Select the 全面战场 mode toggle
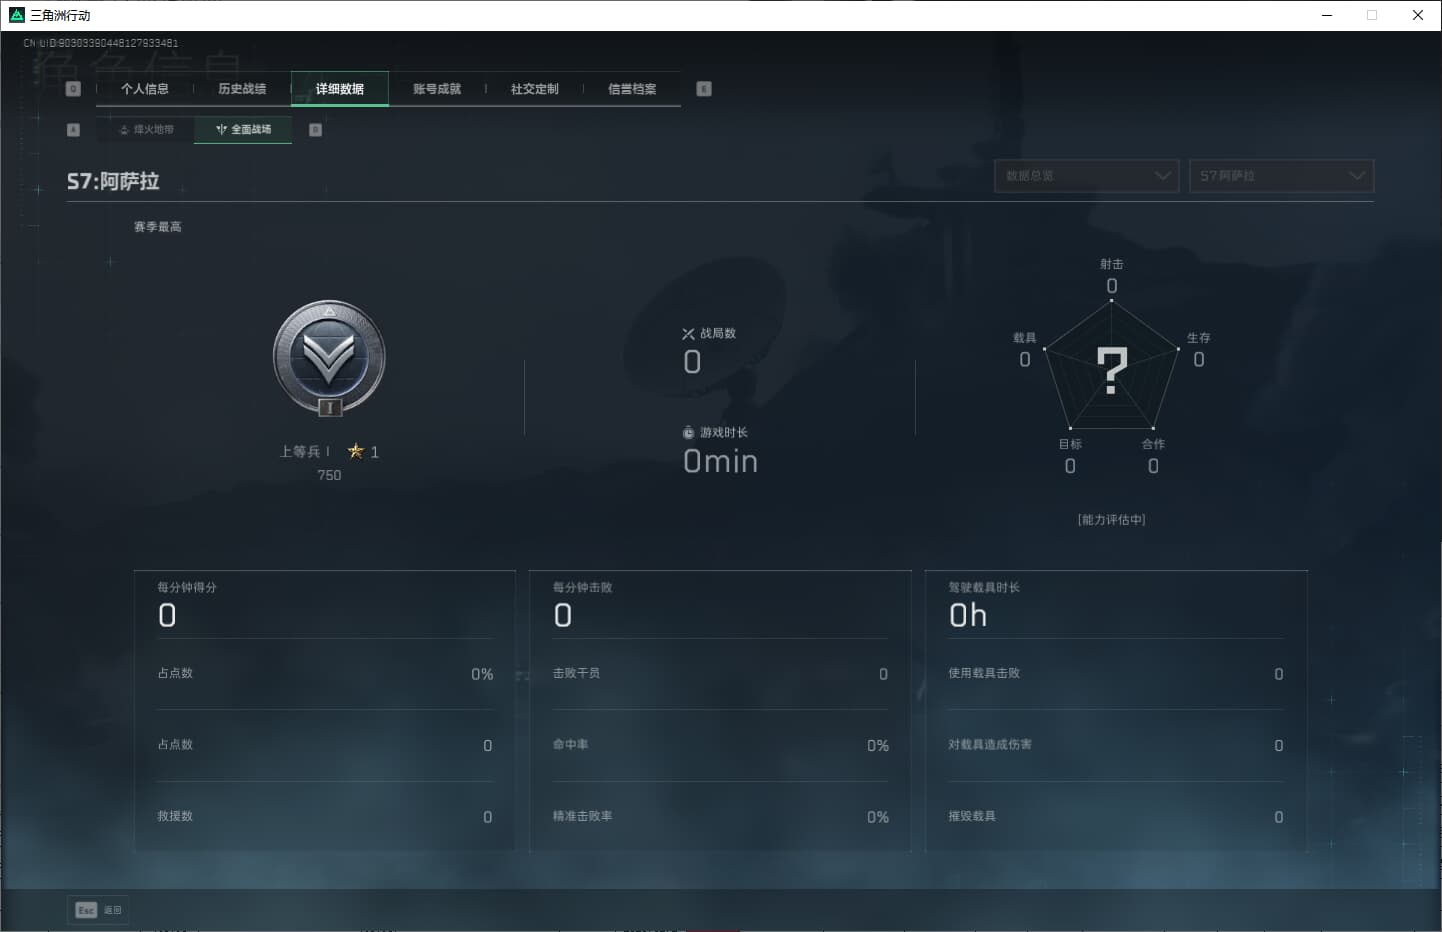 click(x=243, y=130)
